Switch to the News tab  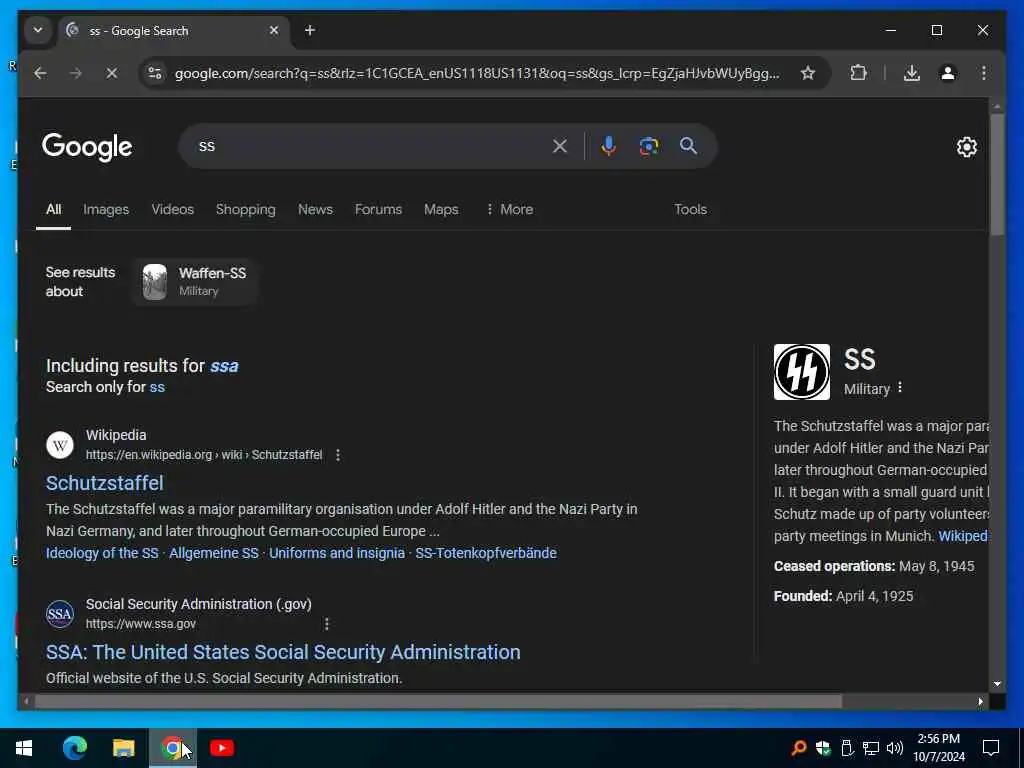(x=315, y=210)
